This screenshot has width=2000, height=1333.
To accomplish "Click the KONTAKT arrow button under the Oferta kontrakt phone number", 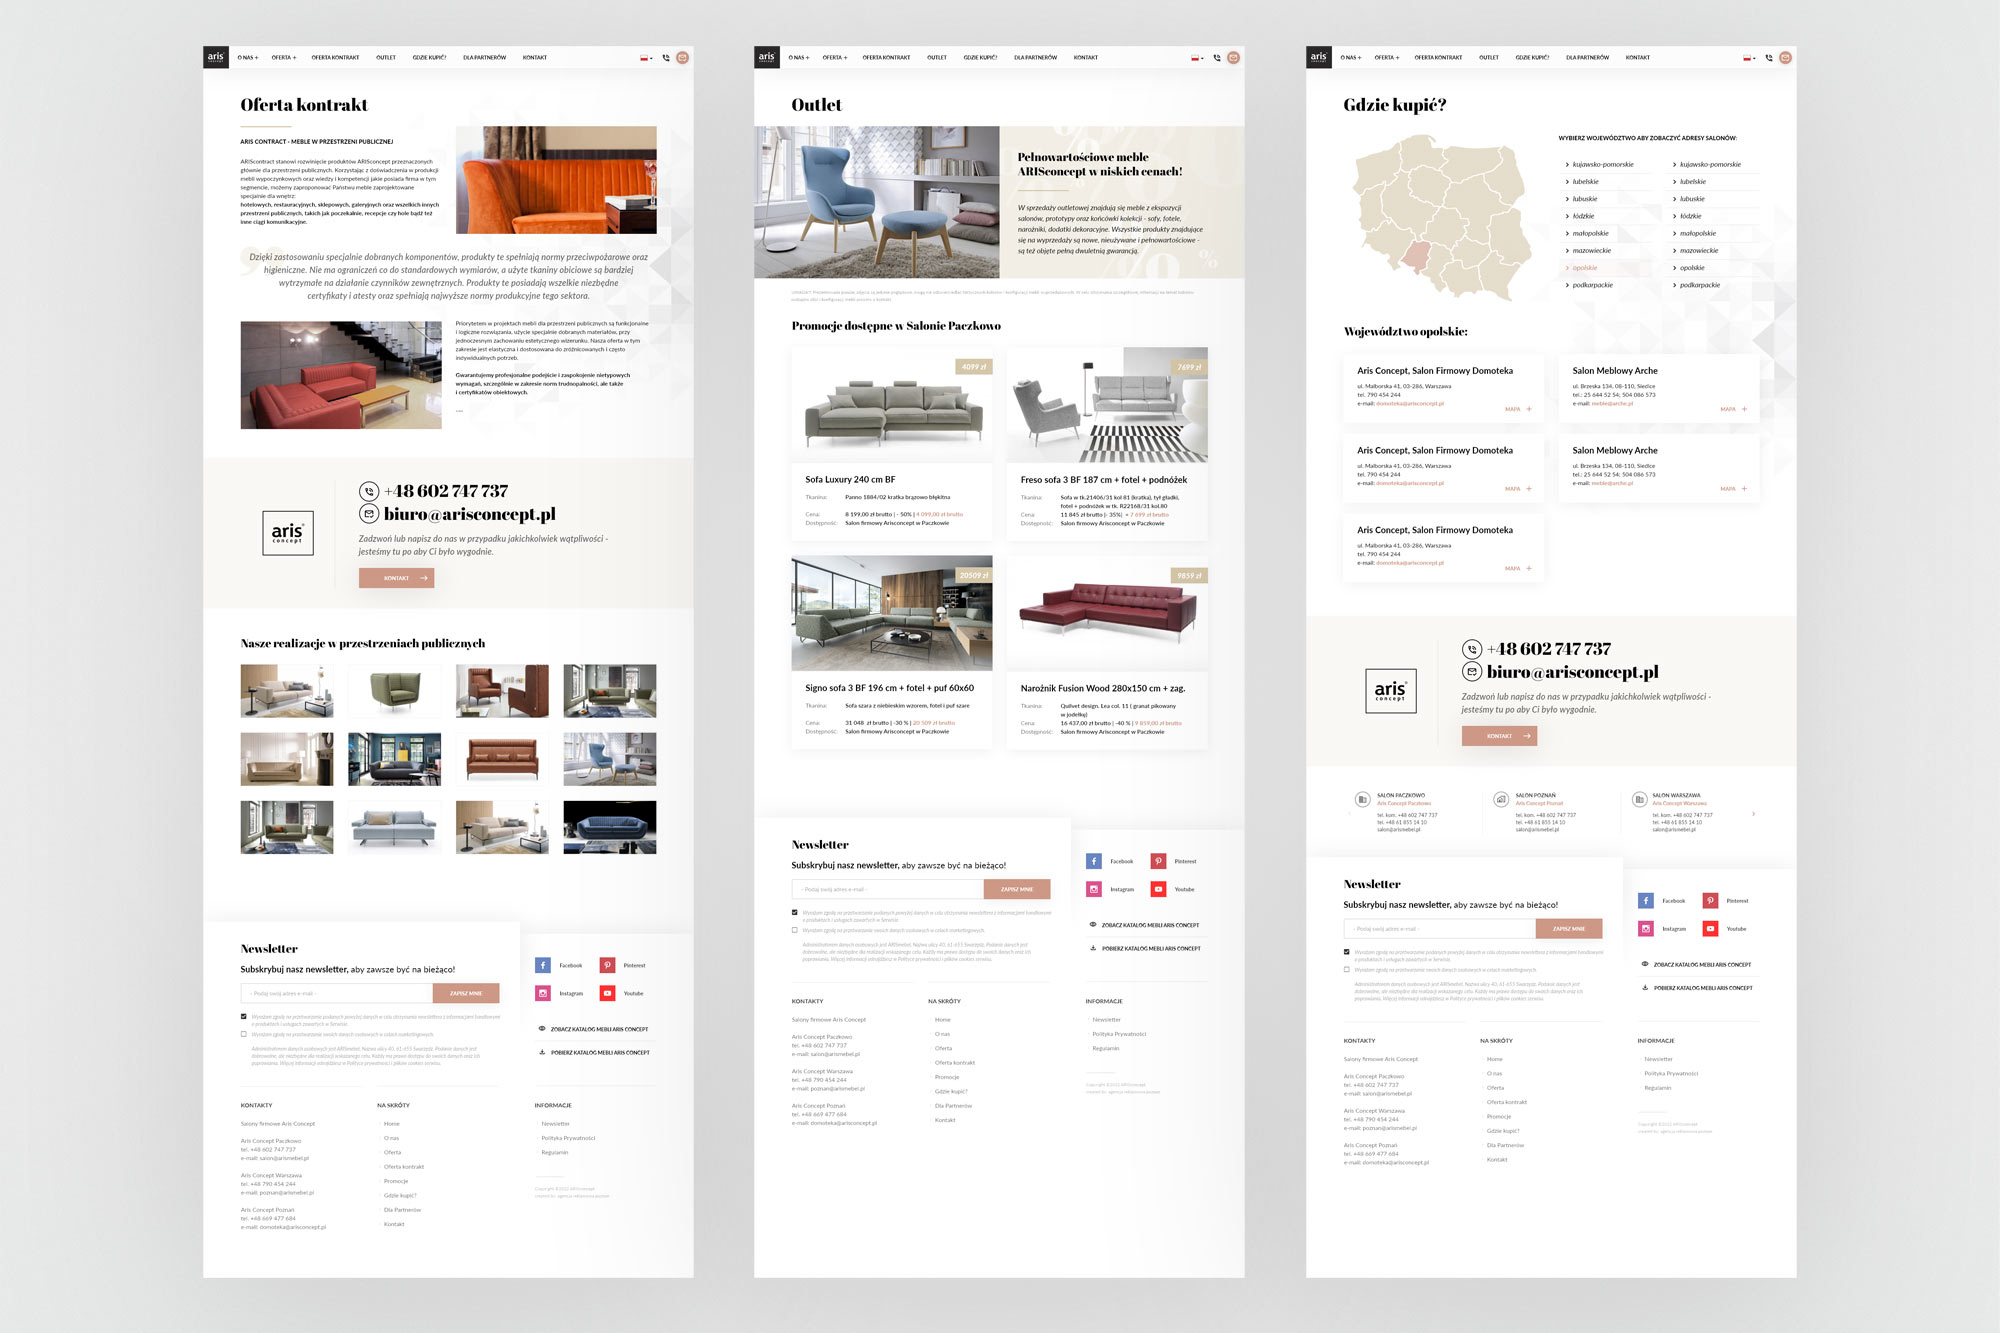I will [396, 578].
